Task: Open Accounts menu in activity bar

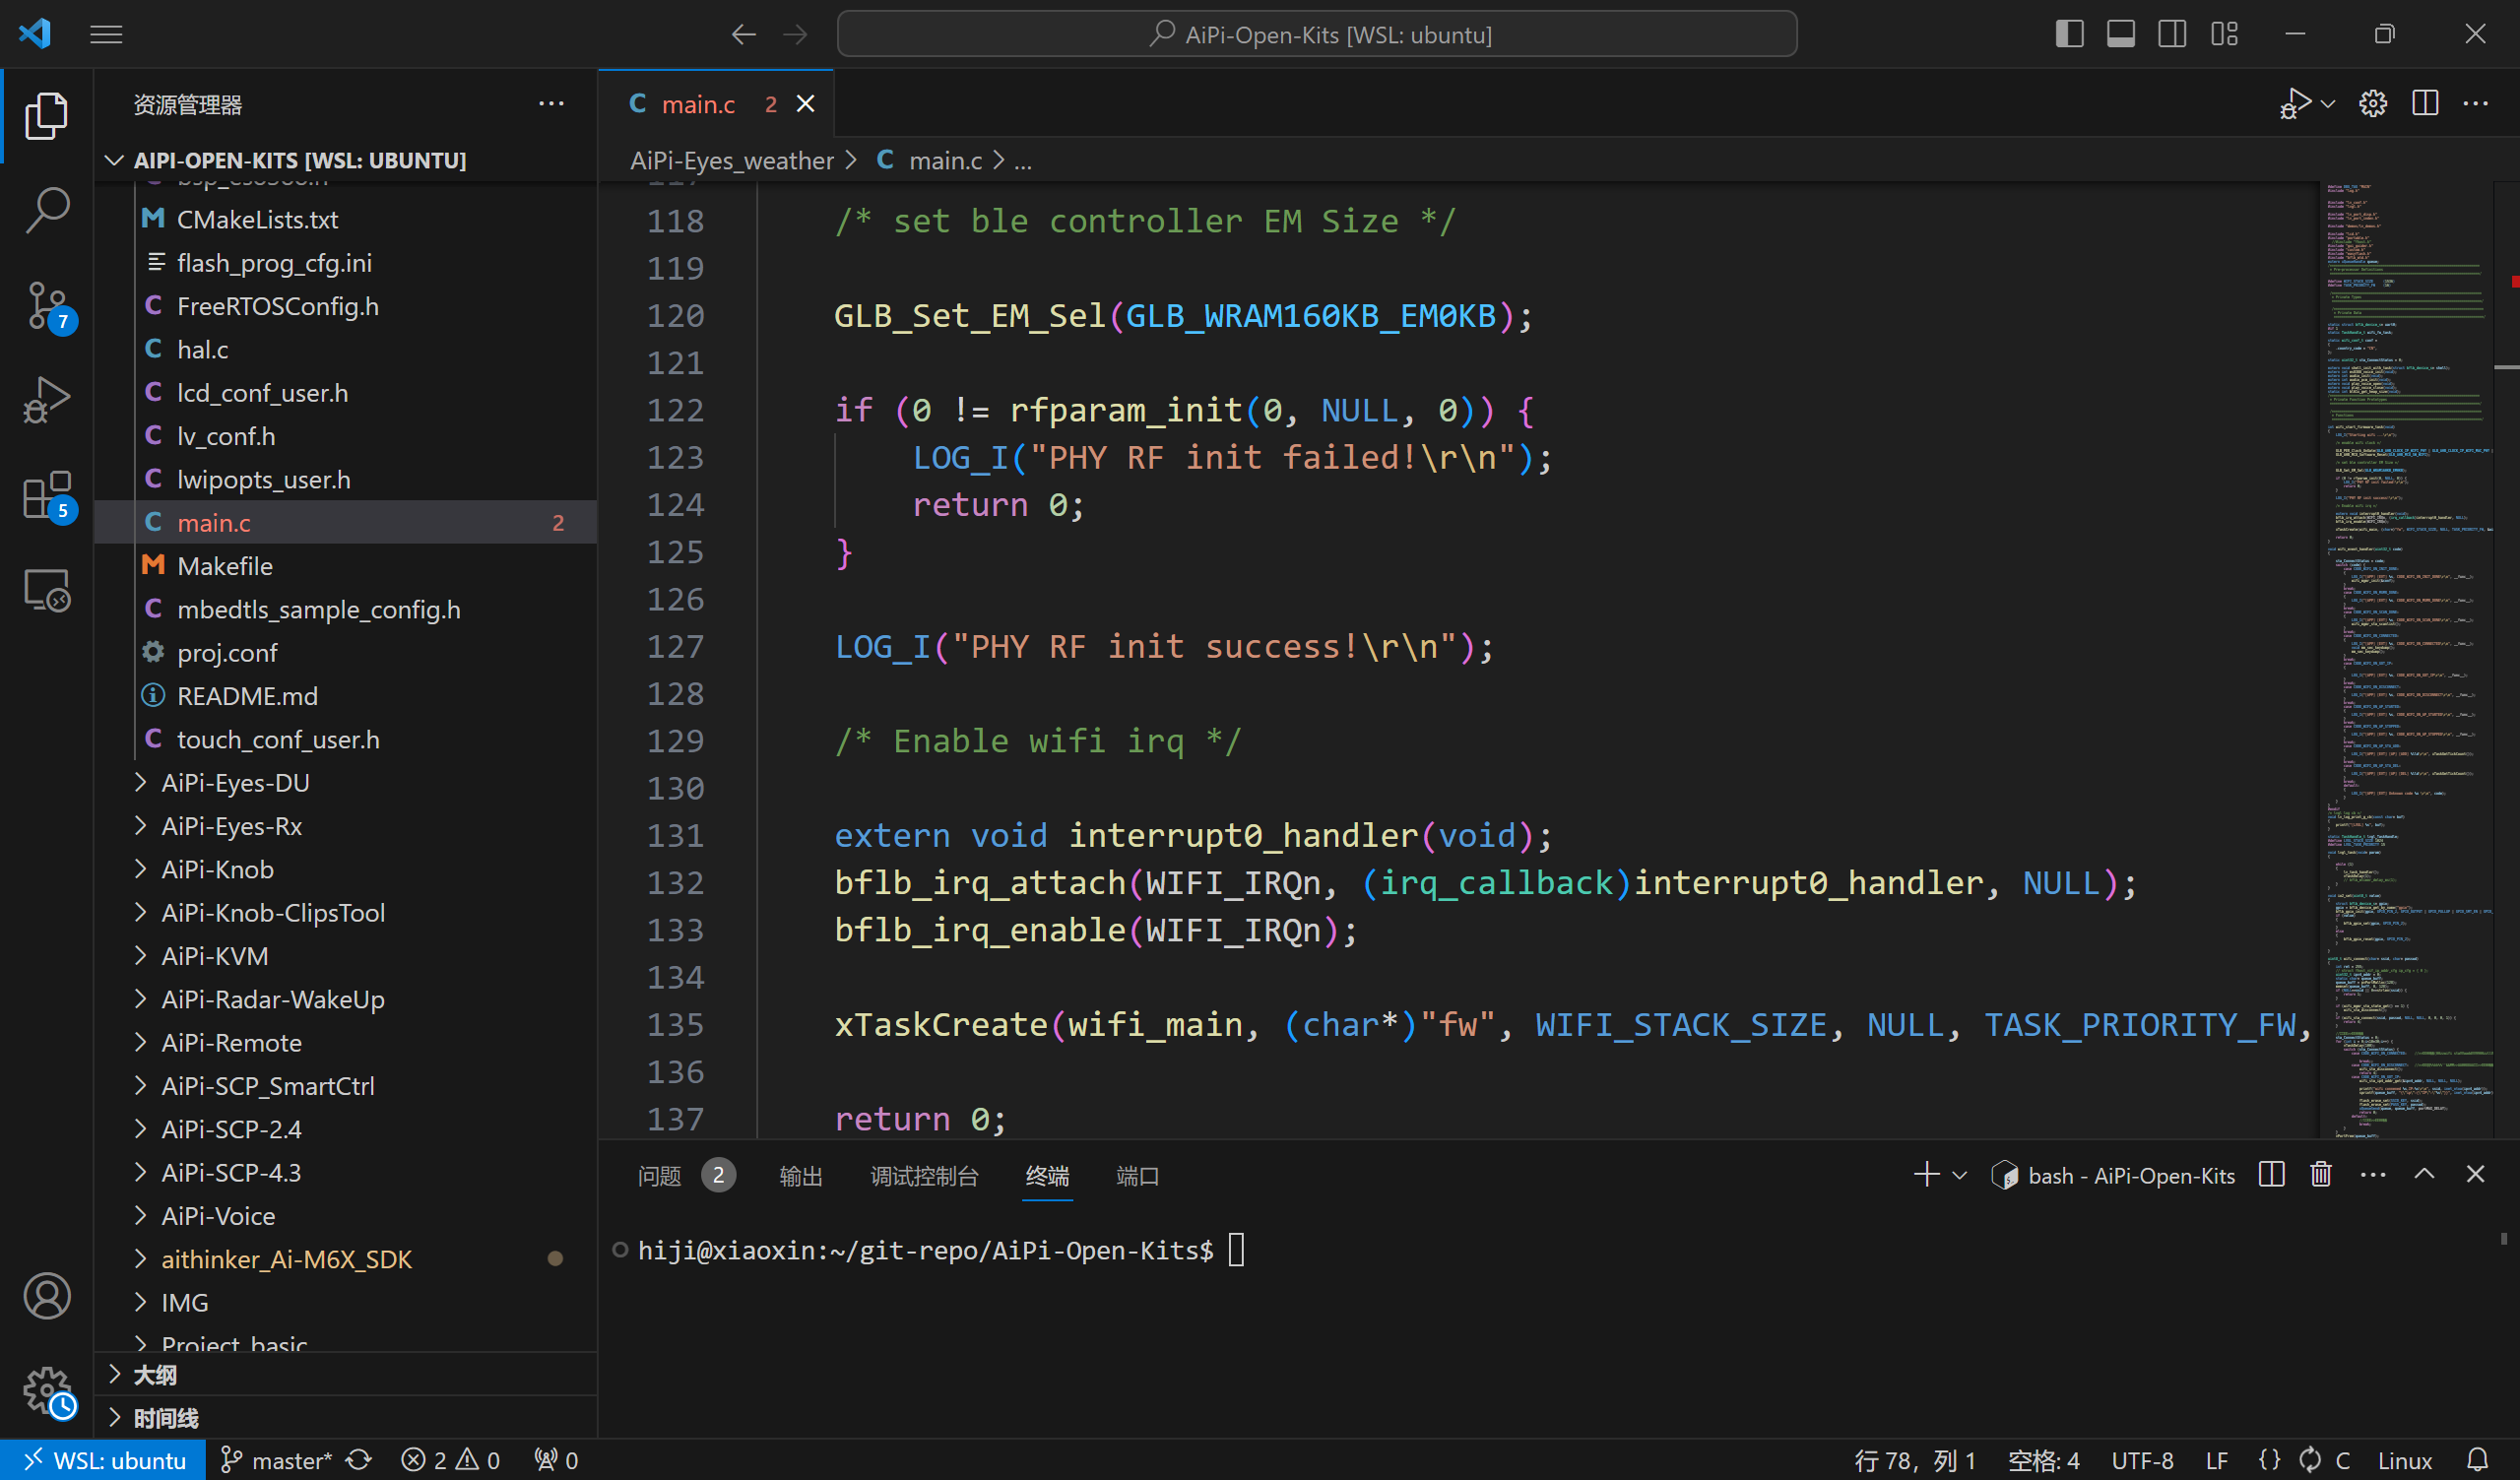Action: tap(46, 1296)
